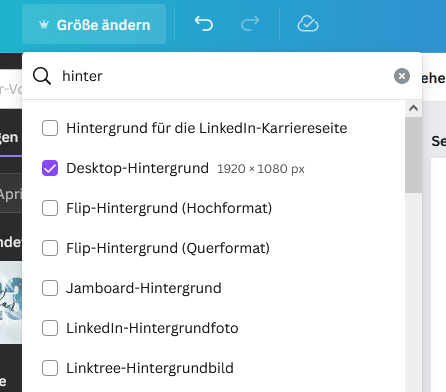
Task: Click the undo arrow icon
Action: coord(204,24)
